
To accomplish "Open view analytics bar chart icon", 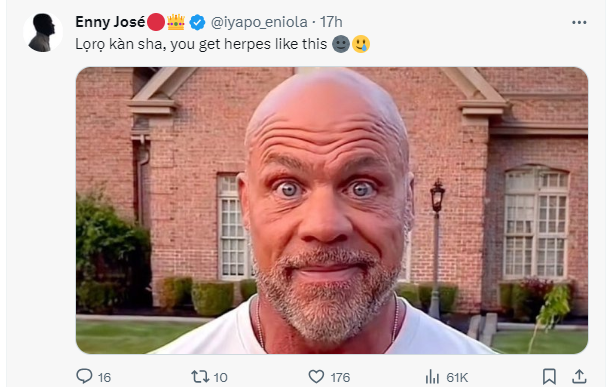I will [x=432, y=376].
